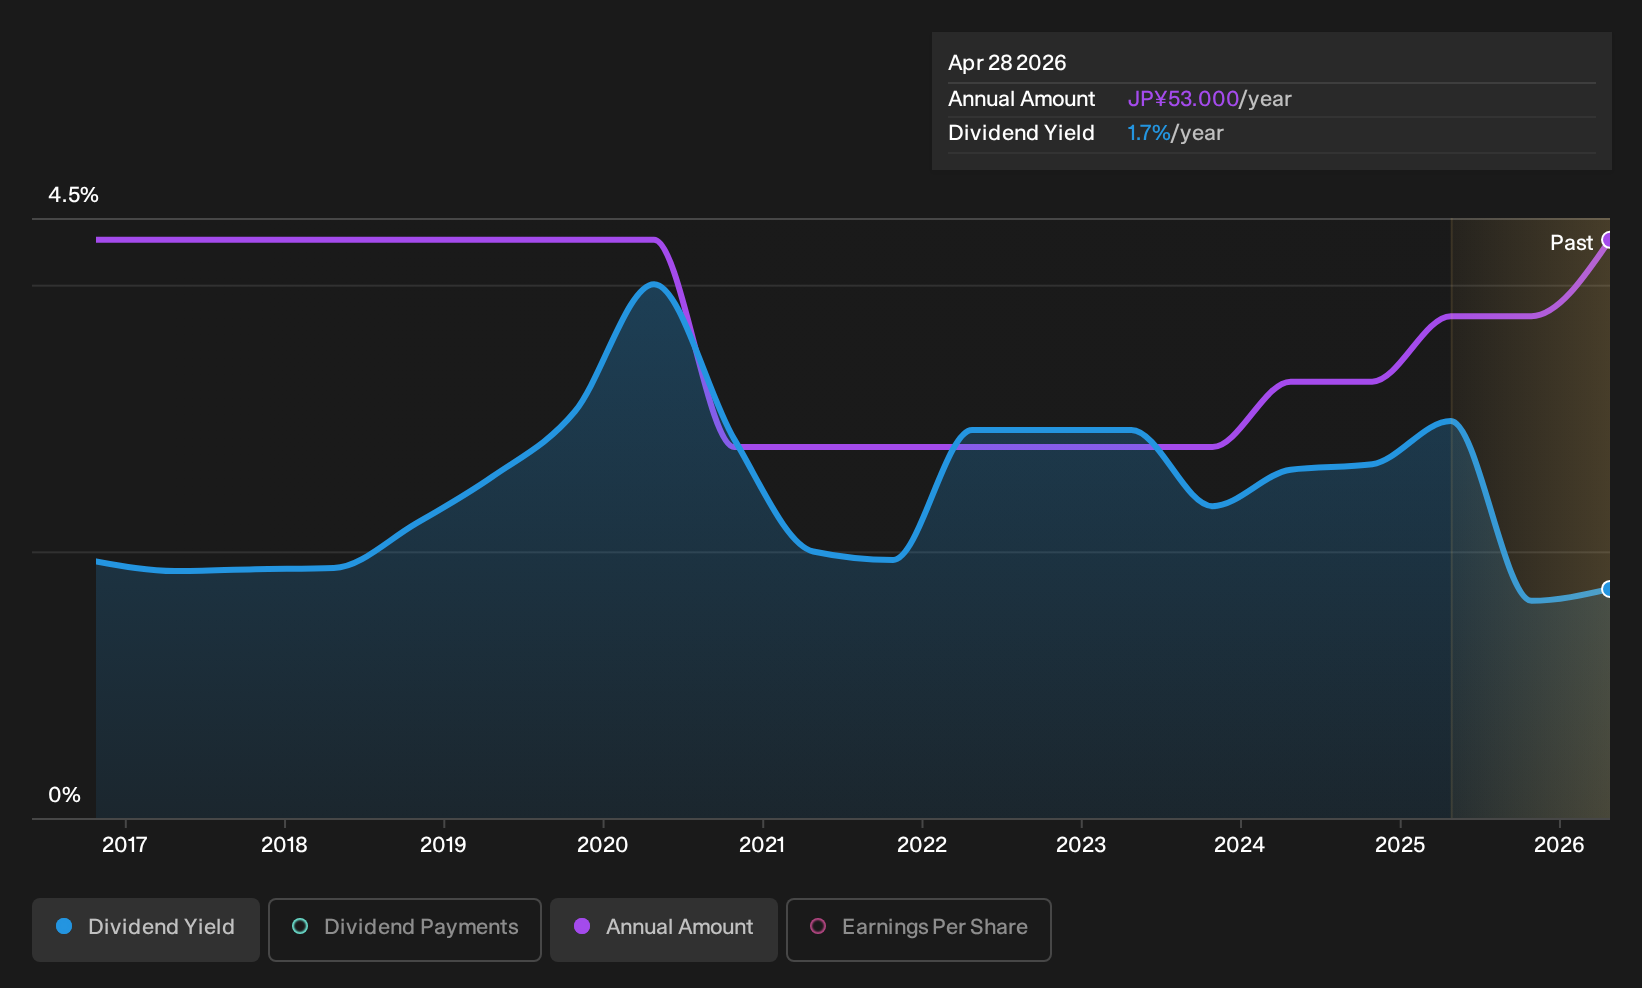Select the 2022 axis label
This screenshot has height=988, width=1642.
[x=922, y=845]
